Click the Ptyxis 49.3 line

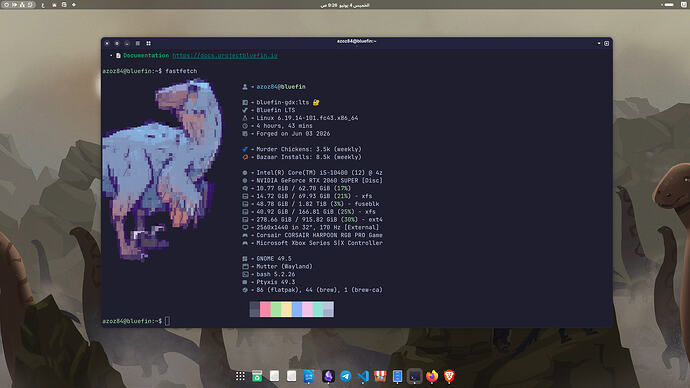268,282
